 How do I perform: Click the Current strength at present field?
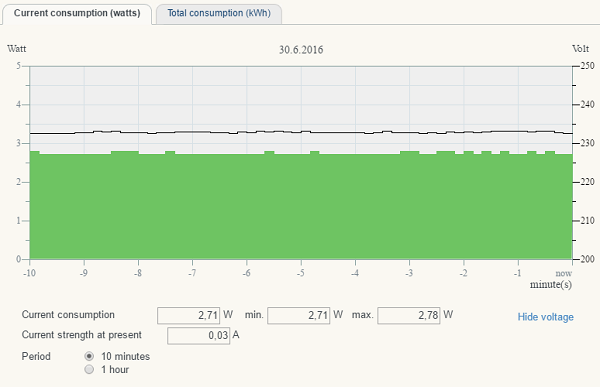click(x=199, y=336)
